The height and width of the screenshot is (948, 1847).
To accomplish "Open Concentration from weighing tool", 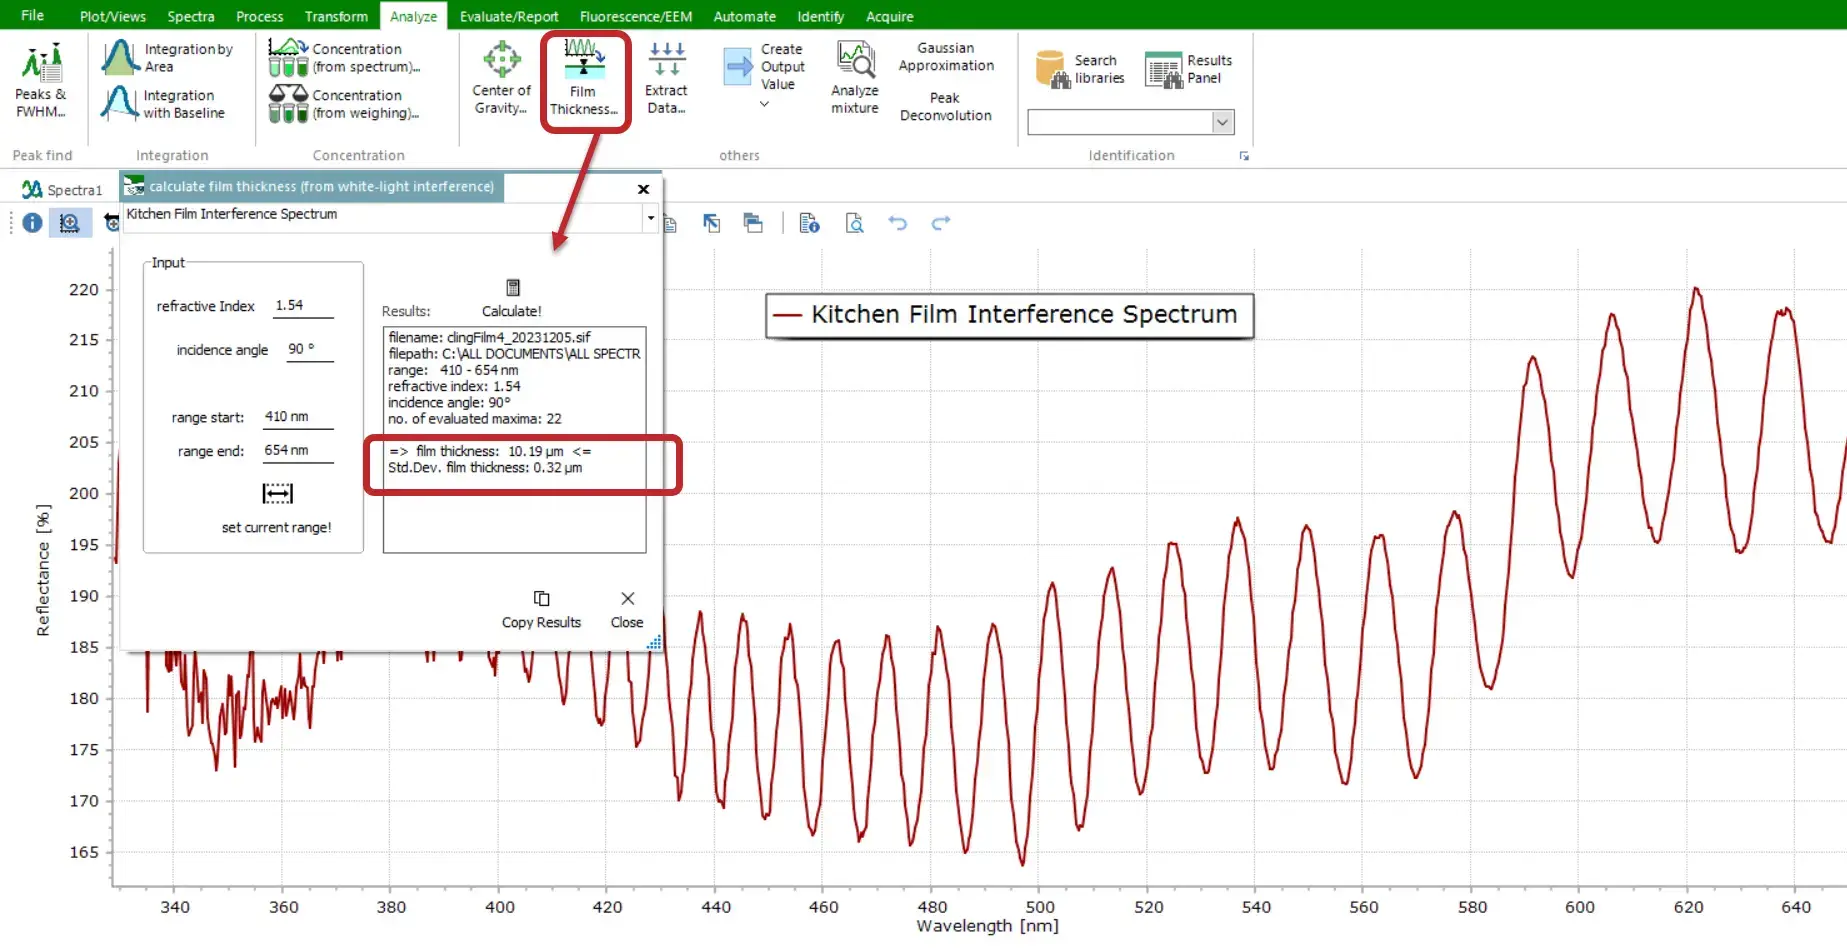I will tap(345, 103).
